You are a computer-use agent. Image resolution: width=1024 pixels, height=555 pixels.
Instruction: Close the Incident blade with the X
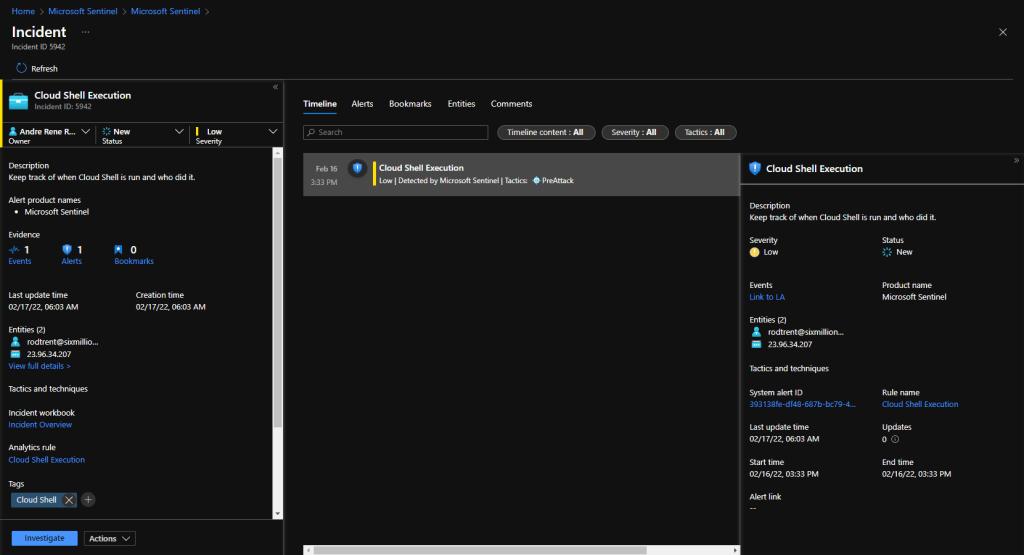[1002, 32]
